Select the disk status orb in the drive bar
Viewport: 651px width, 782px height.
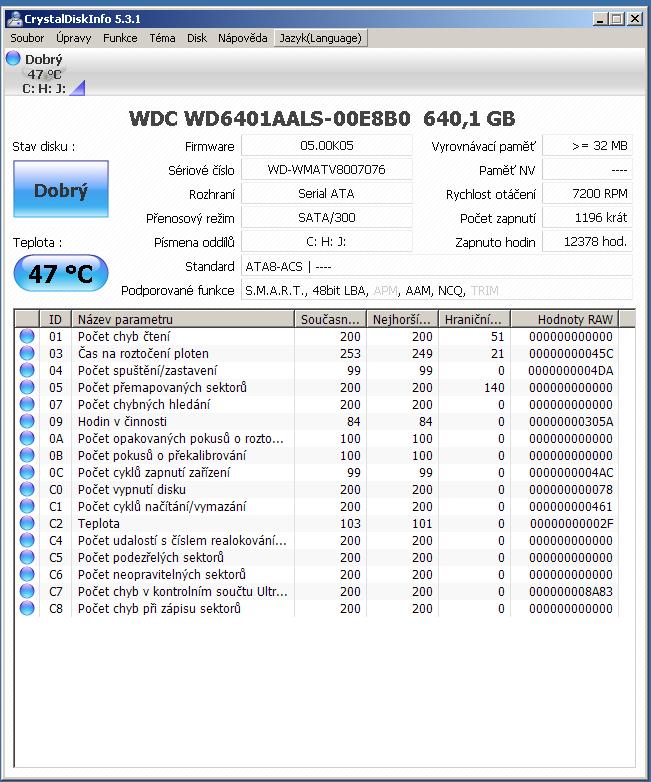[x=13, y=58]
